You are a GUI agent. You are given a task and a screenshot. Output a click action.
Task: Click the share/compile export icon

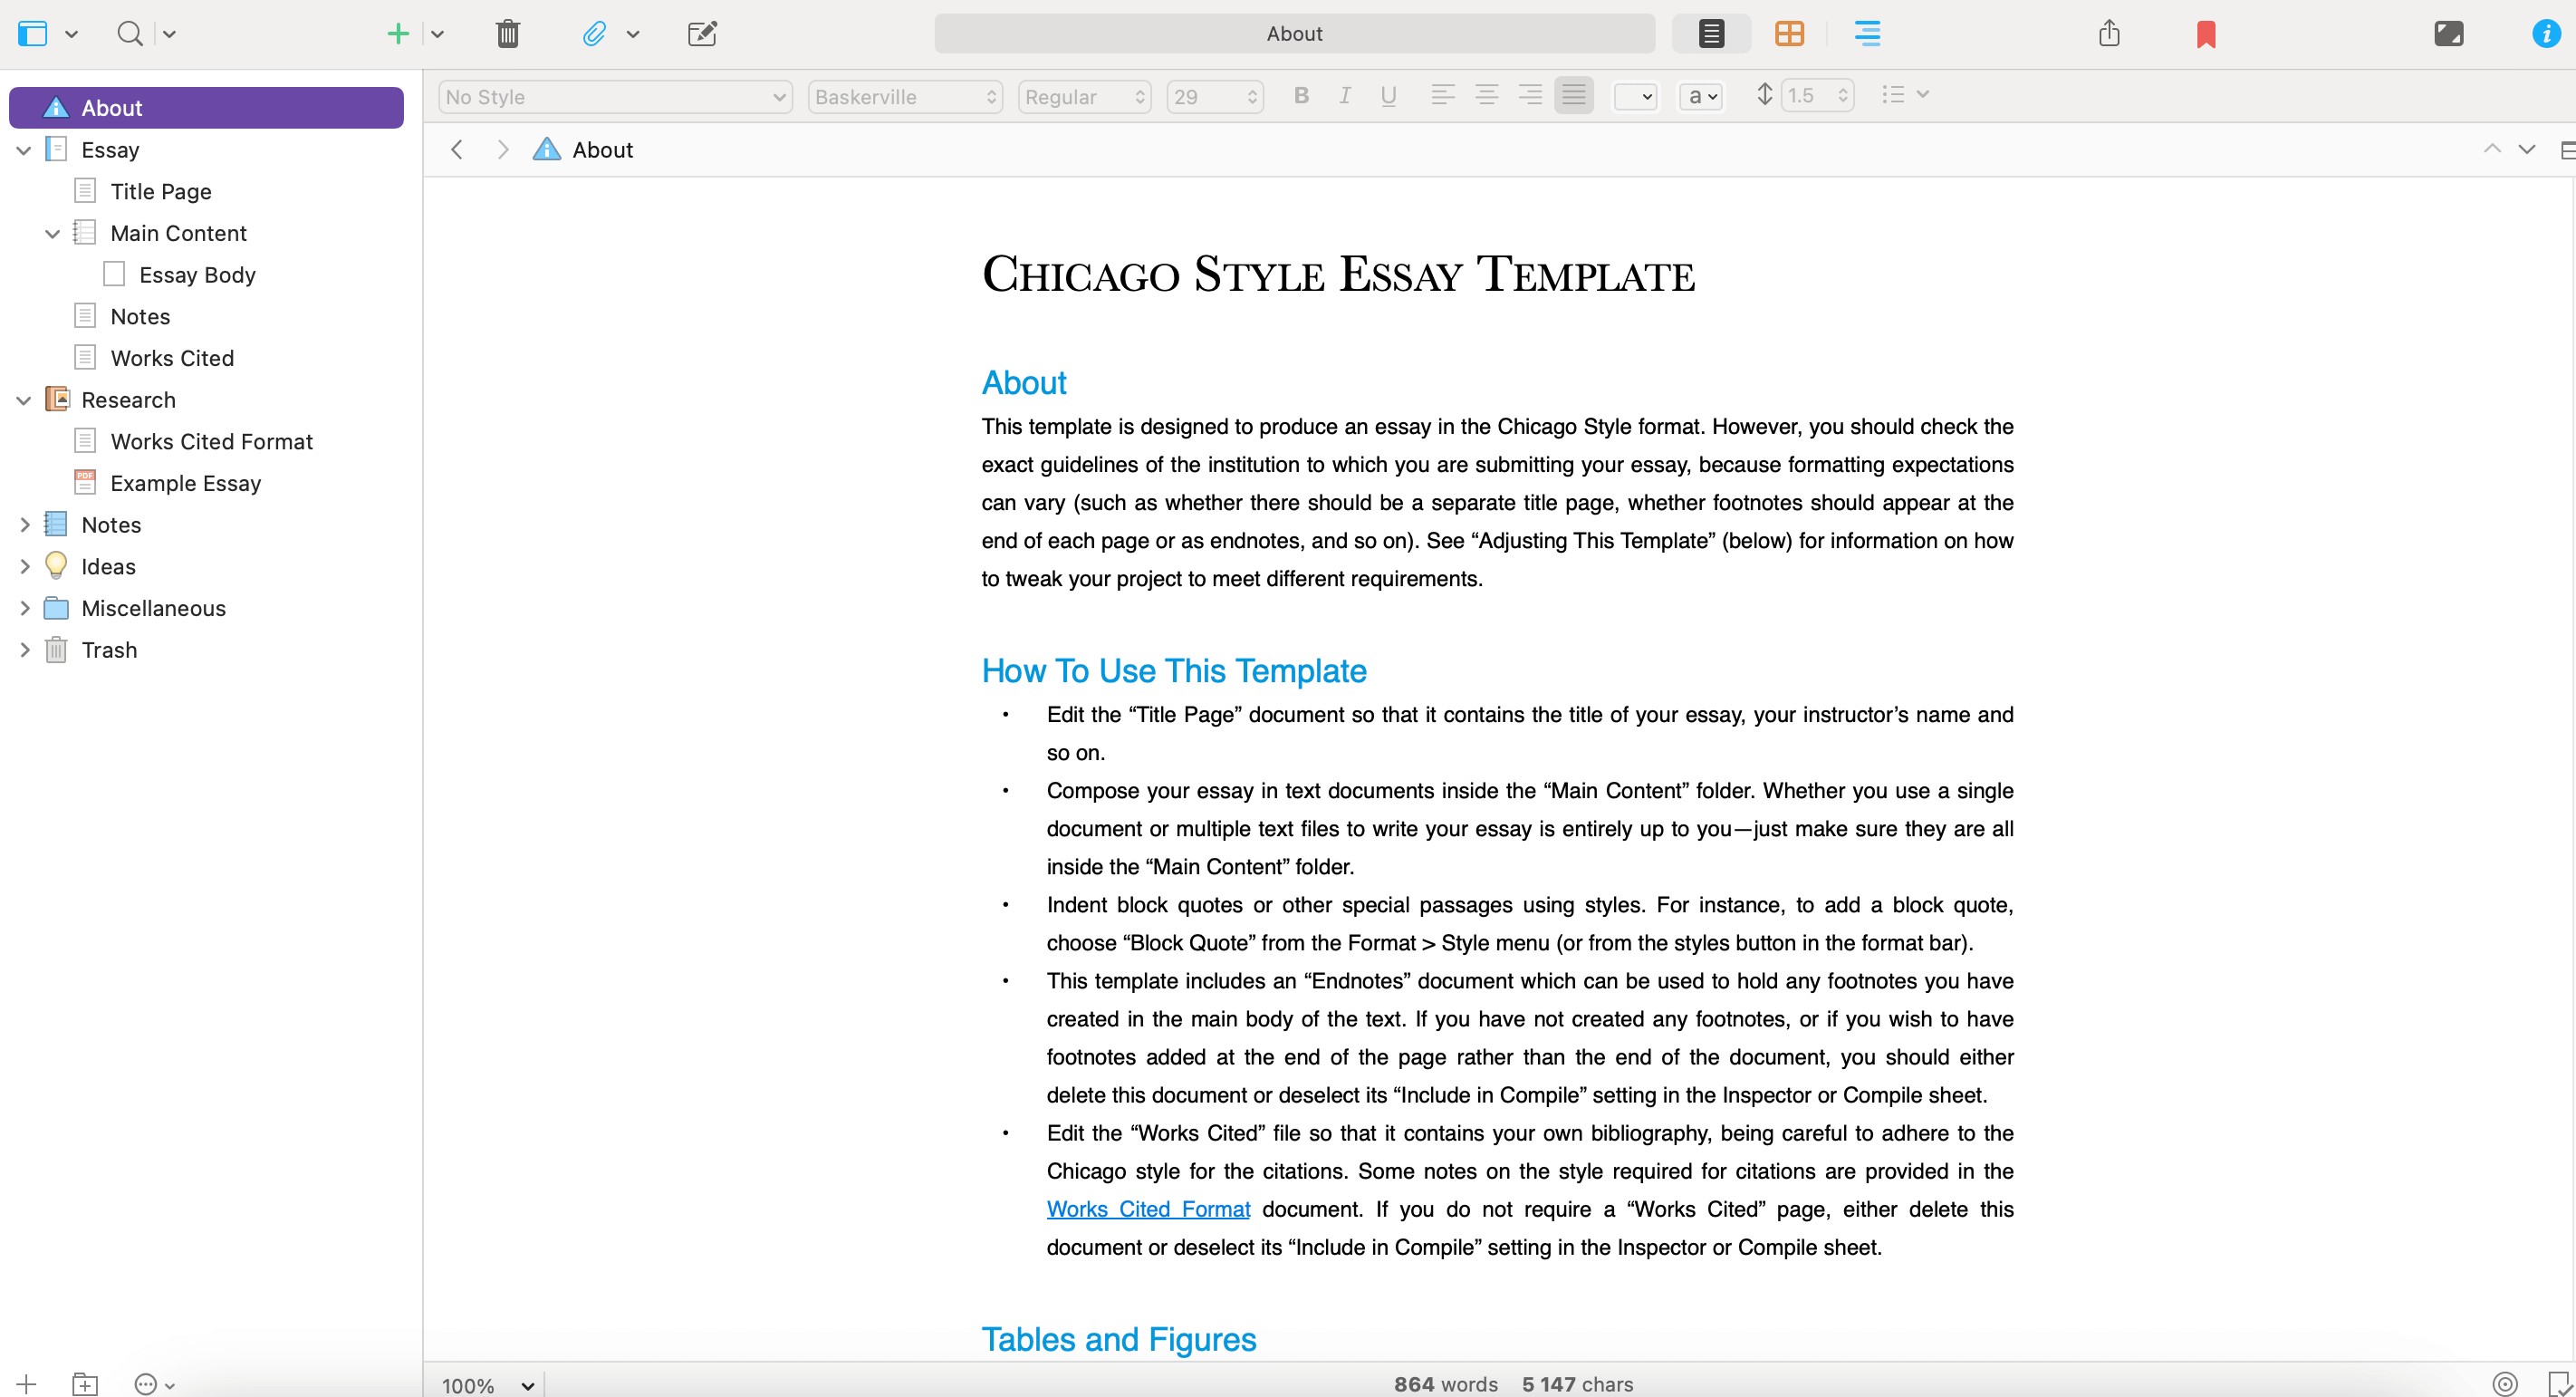coord(2109,34)
